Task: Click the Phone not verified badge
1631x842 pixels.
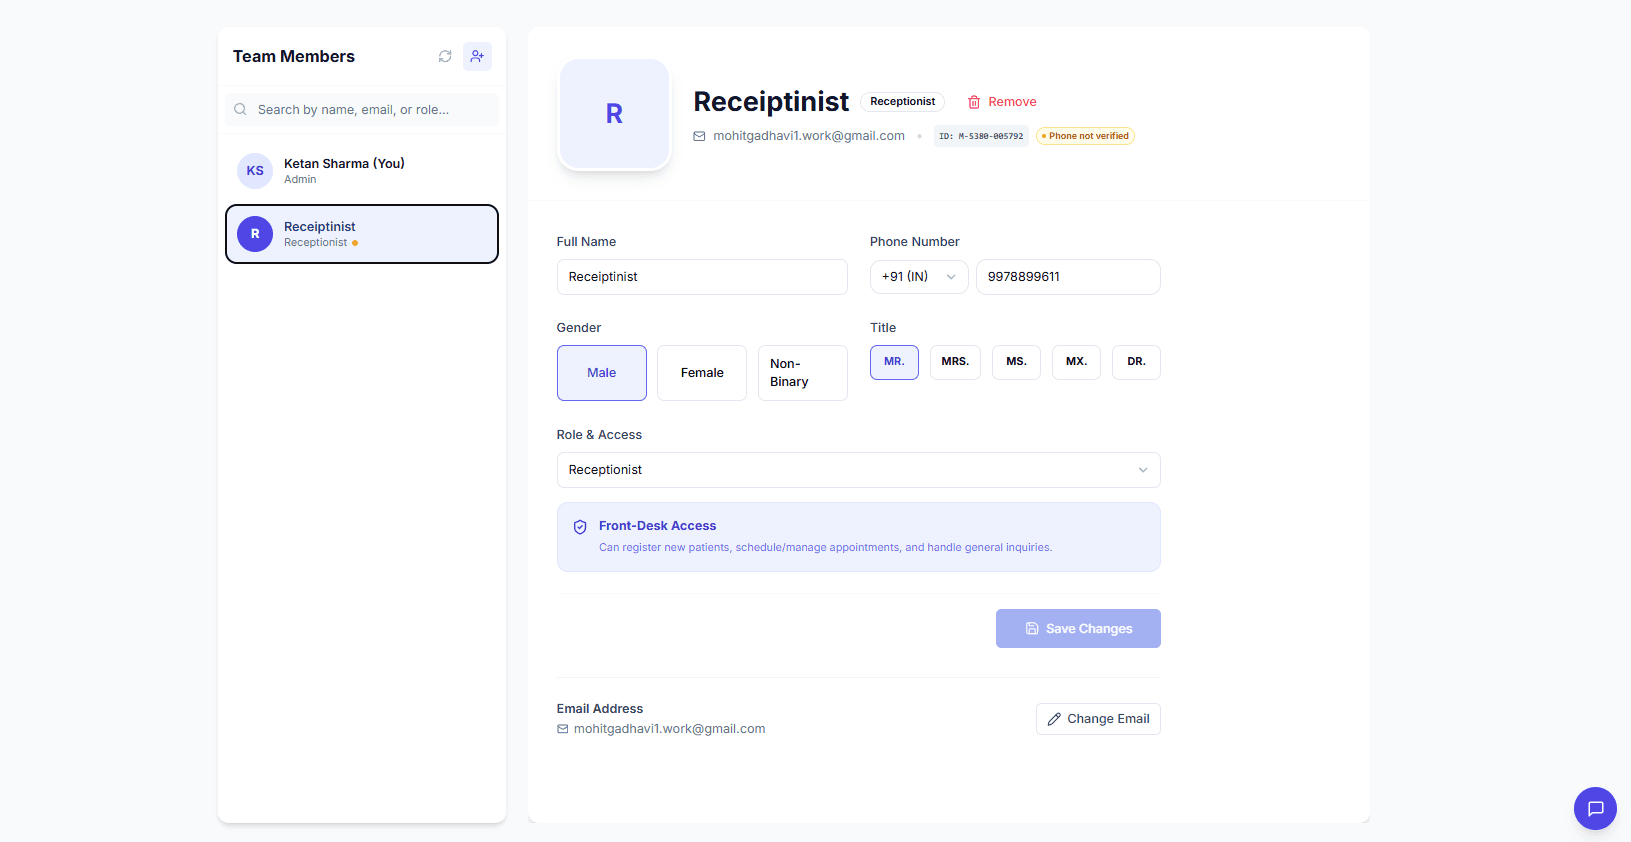Action: [x=1085, y=136]
